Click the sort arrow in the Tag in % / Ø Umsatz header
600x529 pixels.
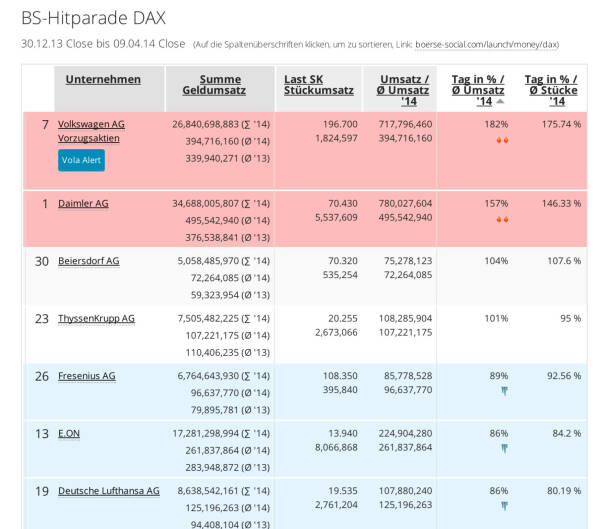click(500, 101)
